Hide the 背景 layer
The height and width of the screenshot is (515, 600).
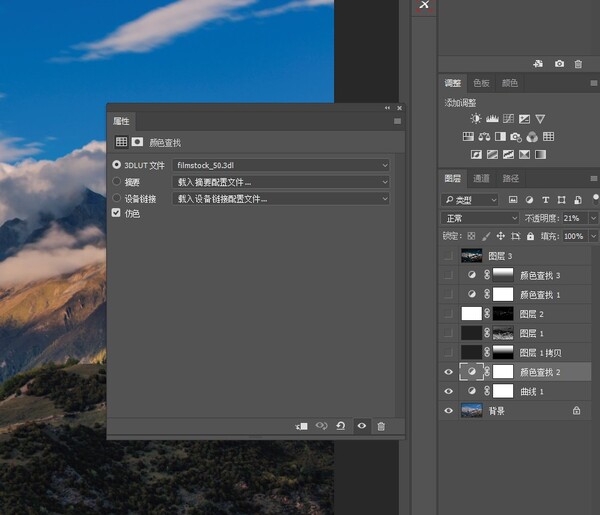pyautogui.click(x=448, y=411)
